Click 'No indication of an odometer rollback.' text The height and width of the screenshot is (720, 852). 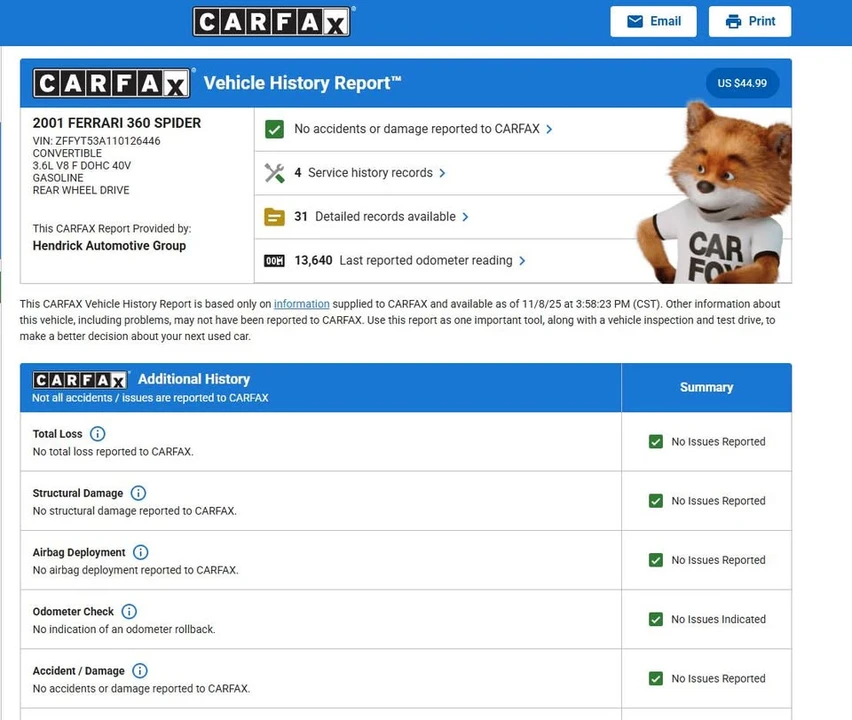(x=124, y=629)
